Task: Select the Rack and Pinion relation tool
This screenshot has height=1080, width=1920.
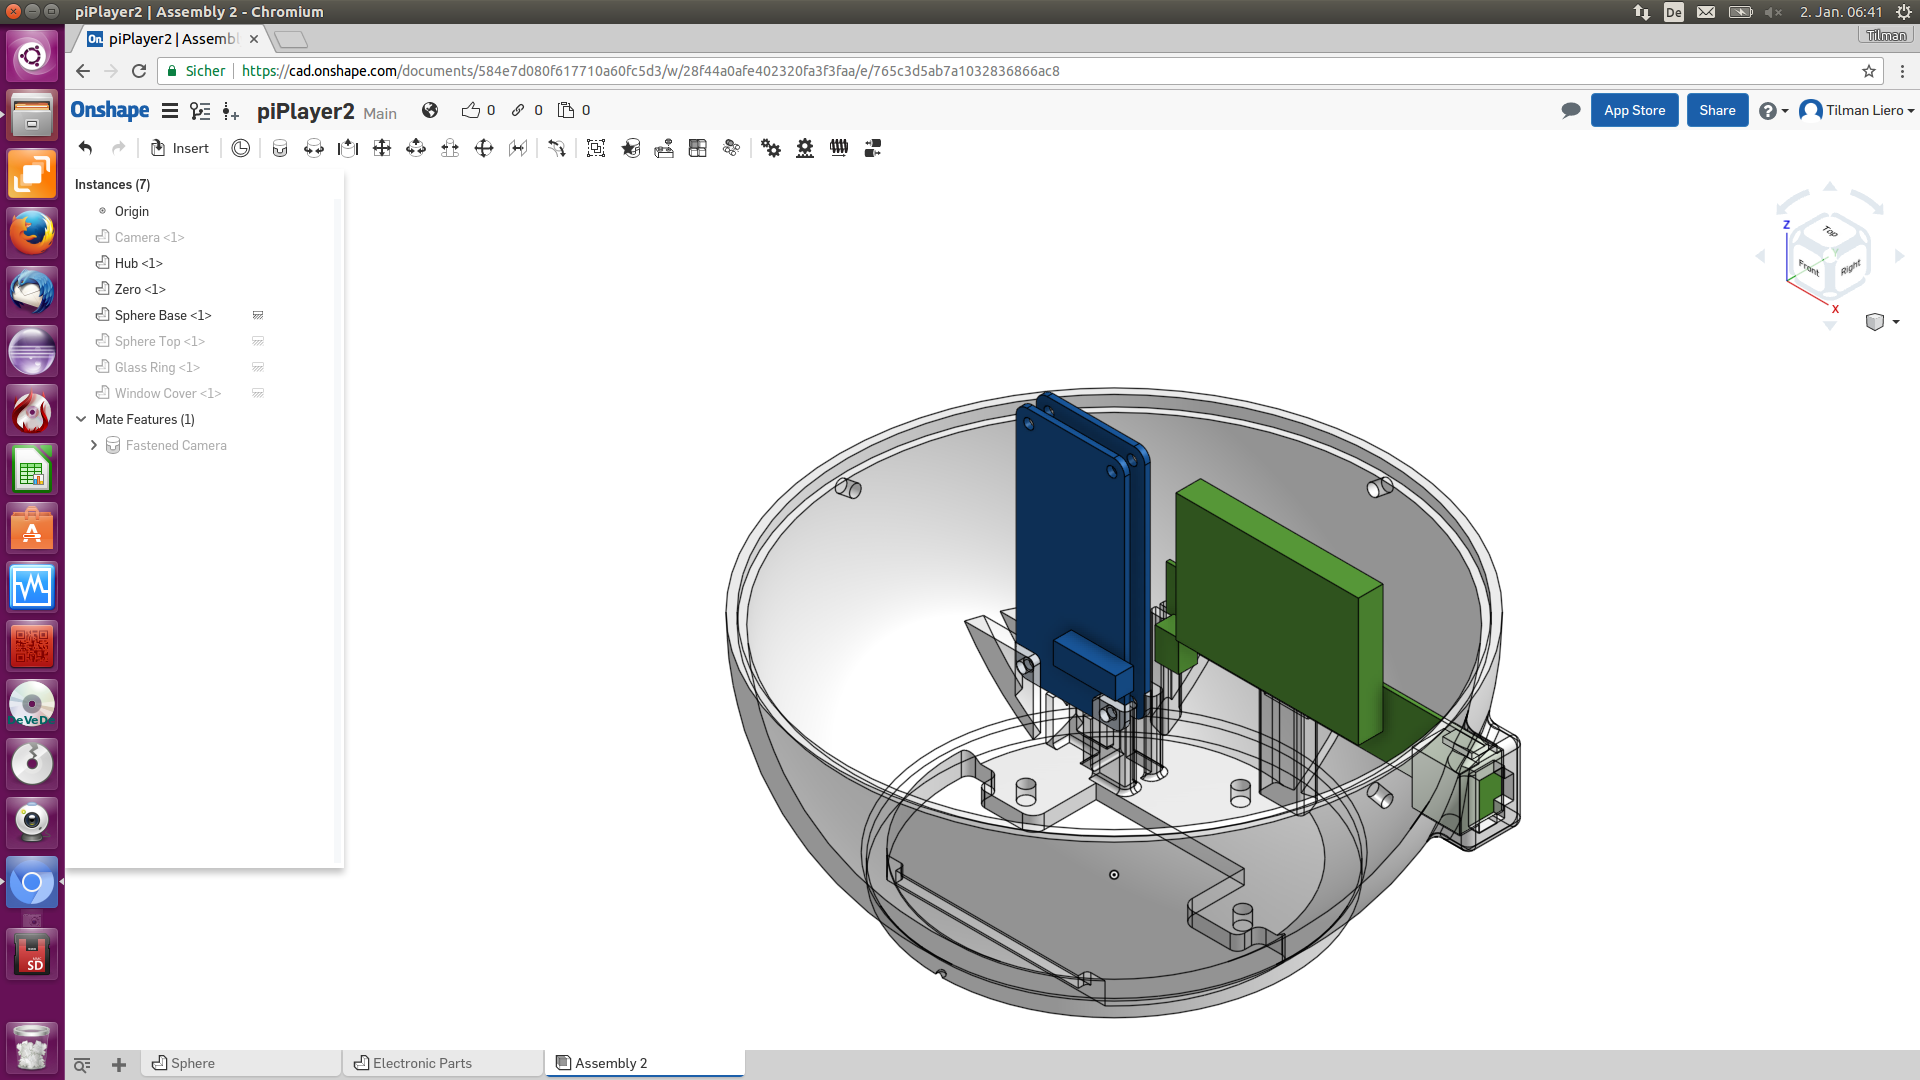Action: click(805, 148)
